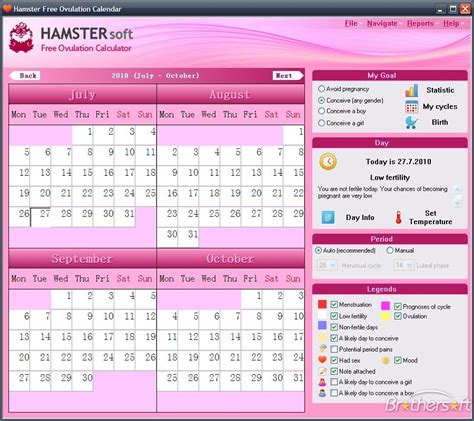
Task: Click the scroll up arrow in Day description
Action: tap(458, 190)
